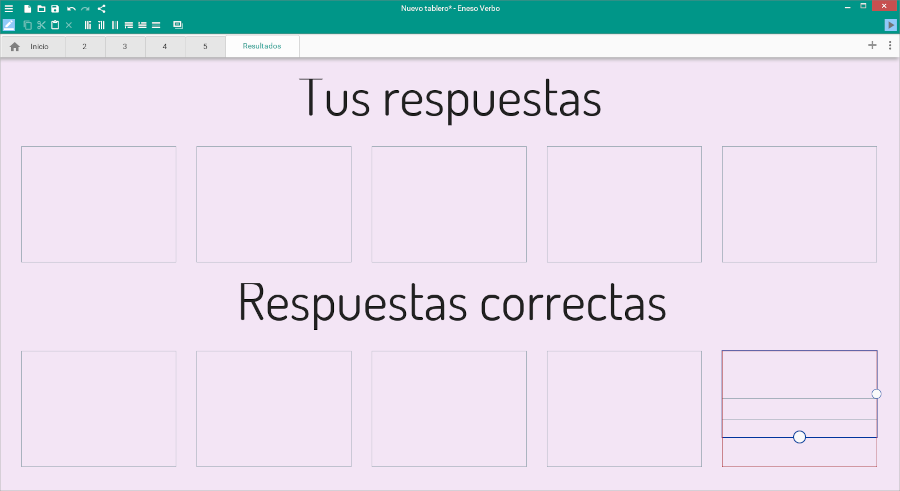Start the board with the play button
This screenshot has height=491, width=900.
[890, 25]
